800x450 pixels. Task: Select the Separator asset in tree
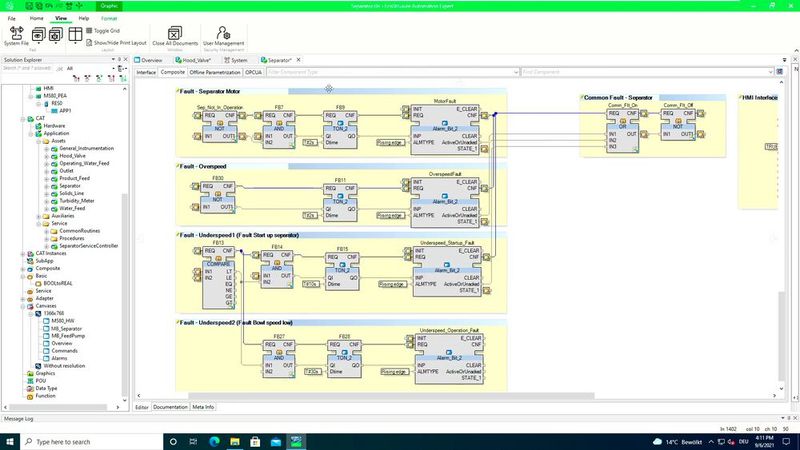click(70, 185)
